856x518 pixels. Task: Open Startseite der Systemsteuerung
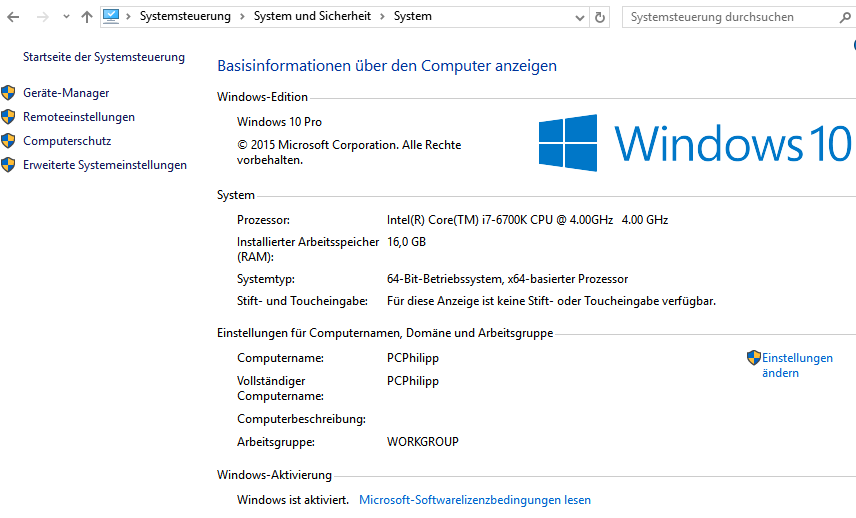click(104, 57)
